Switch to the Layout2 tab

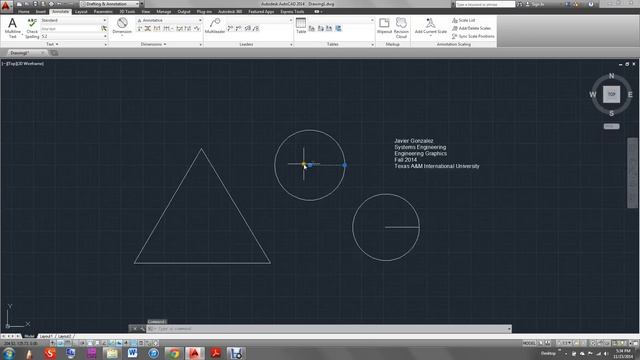tap(64, 336)
